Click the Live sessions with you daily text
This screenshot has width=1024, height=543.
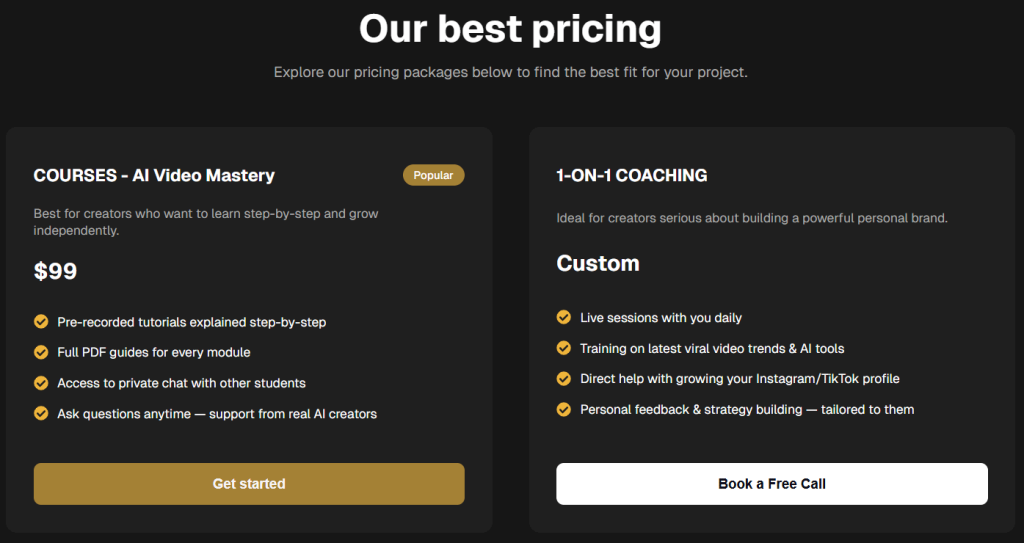[x=661, y=318]
